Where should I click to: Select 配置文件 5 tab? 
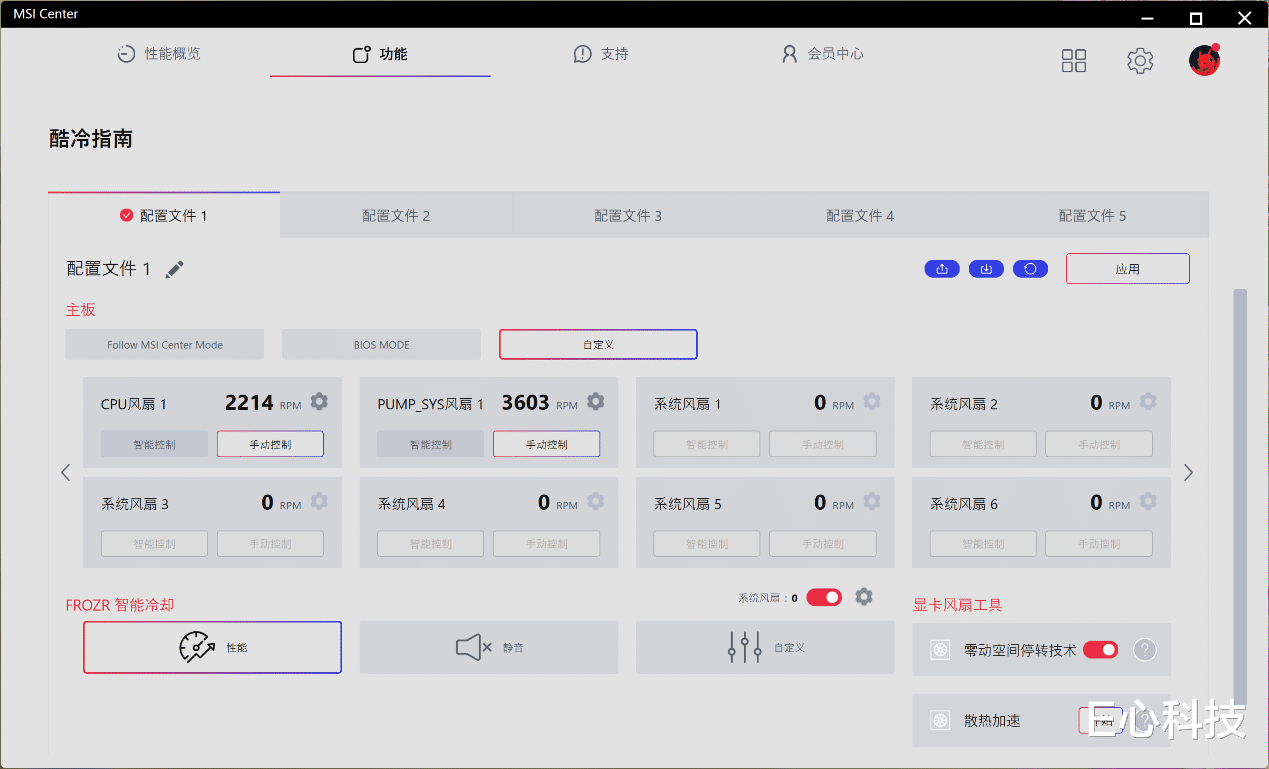[1092, 215]
